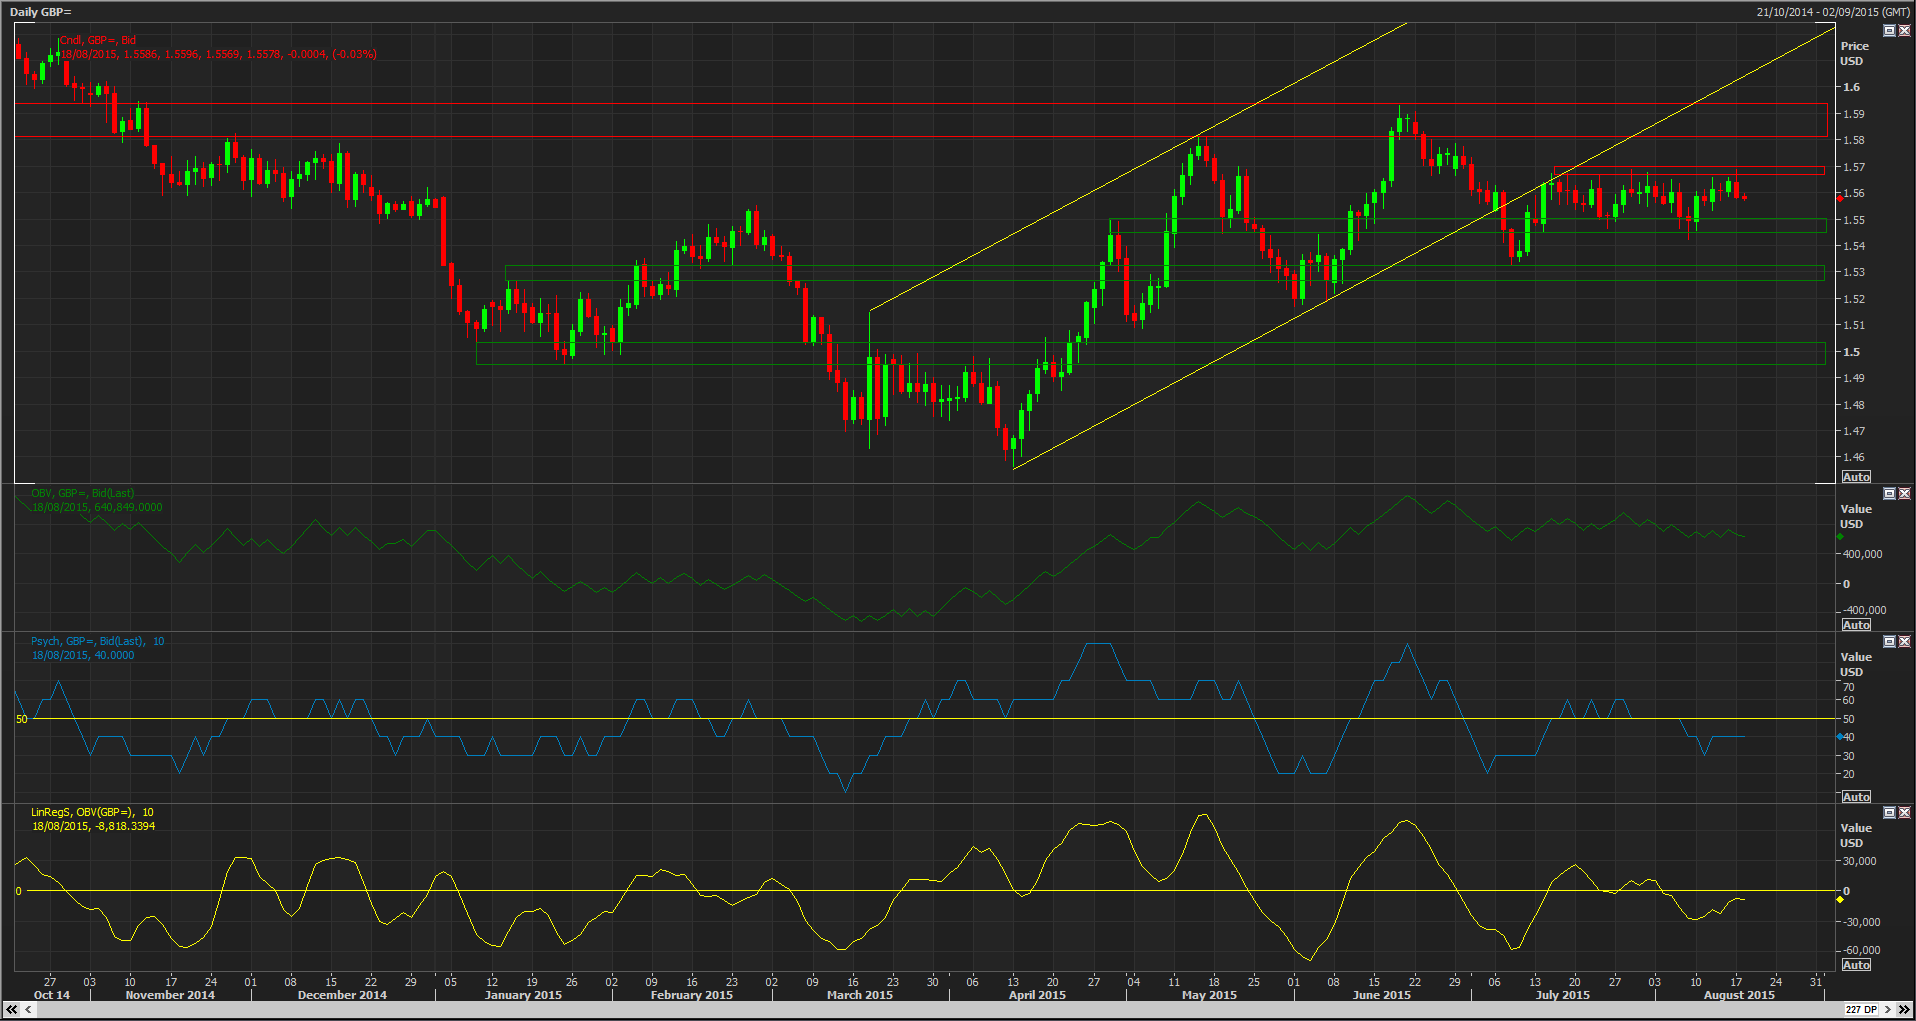
Task: Click the Price USD axis label
Action: coord(1854,53)
